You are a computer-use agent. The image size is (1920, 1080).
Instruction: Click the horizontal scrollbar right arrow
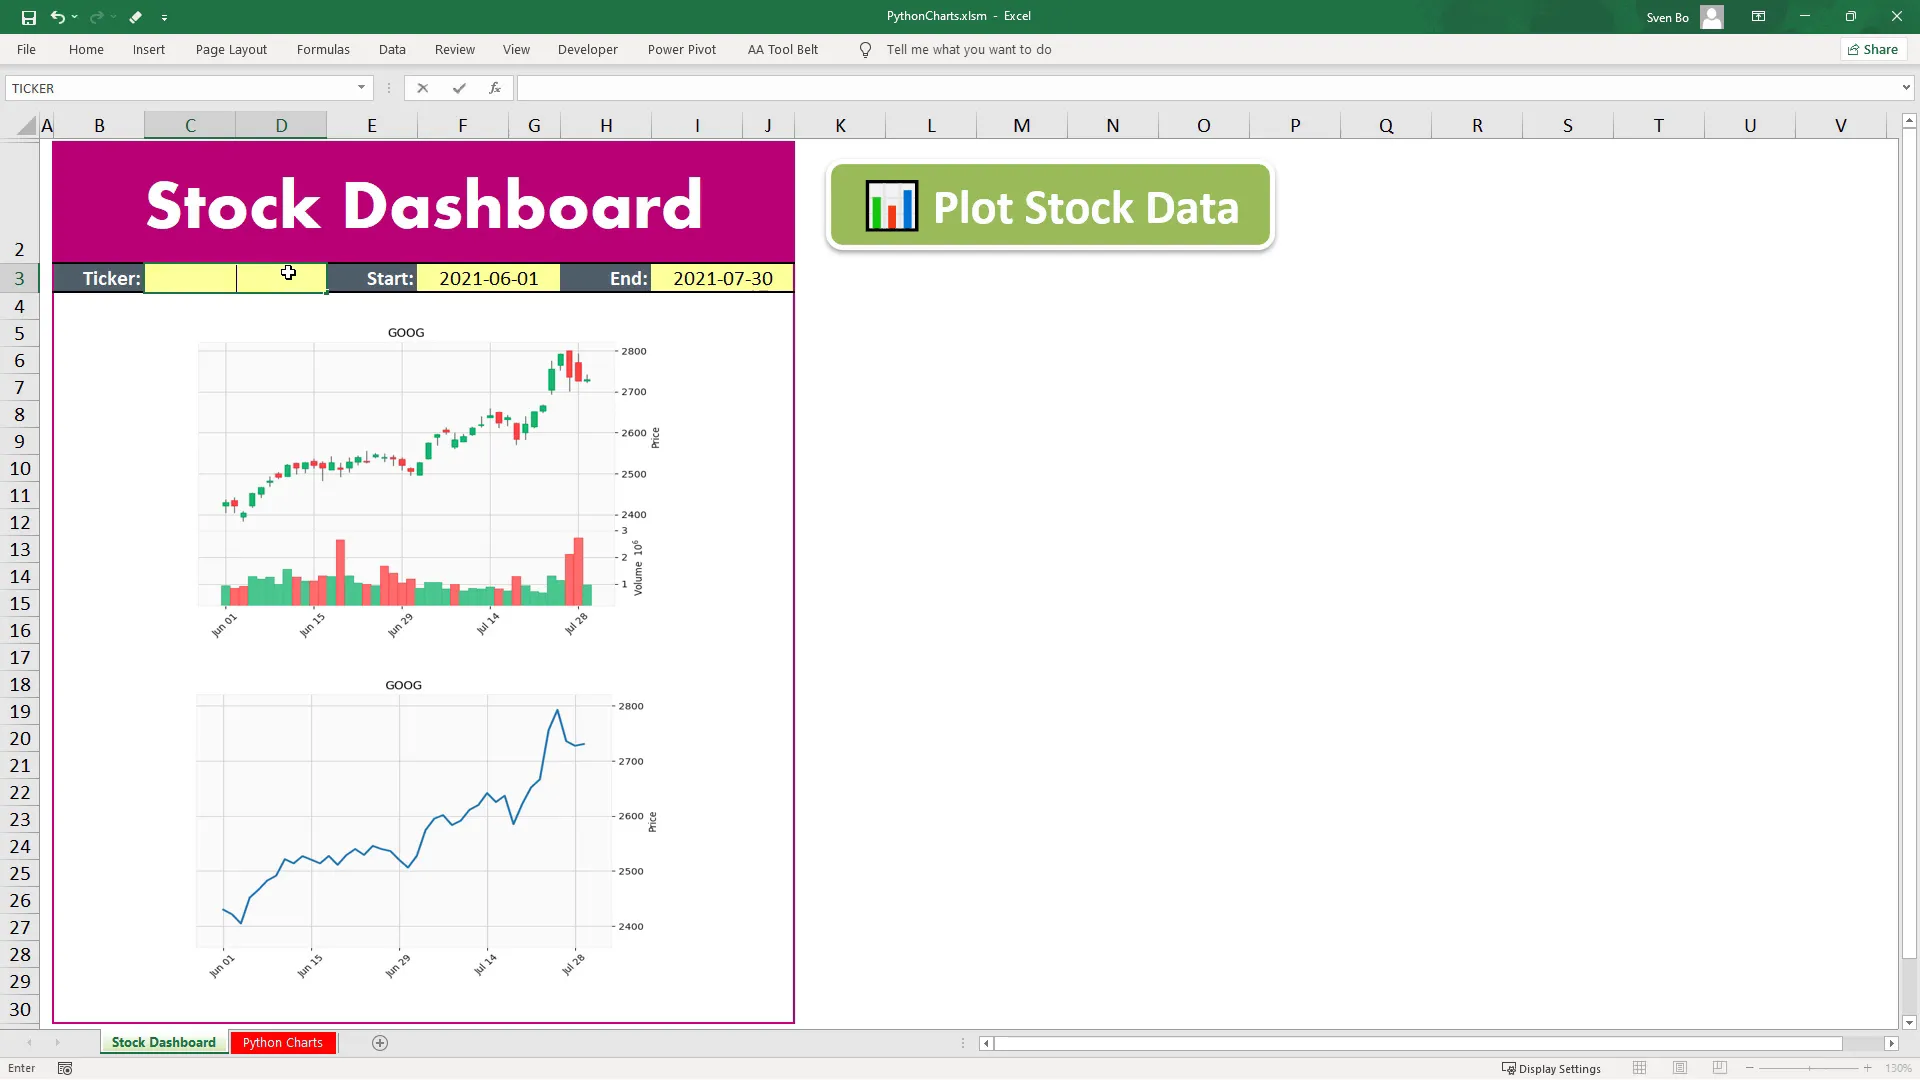1891,1043
